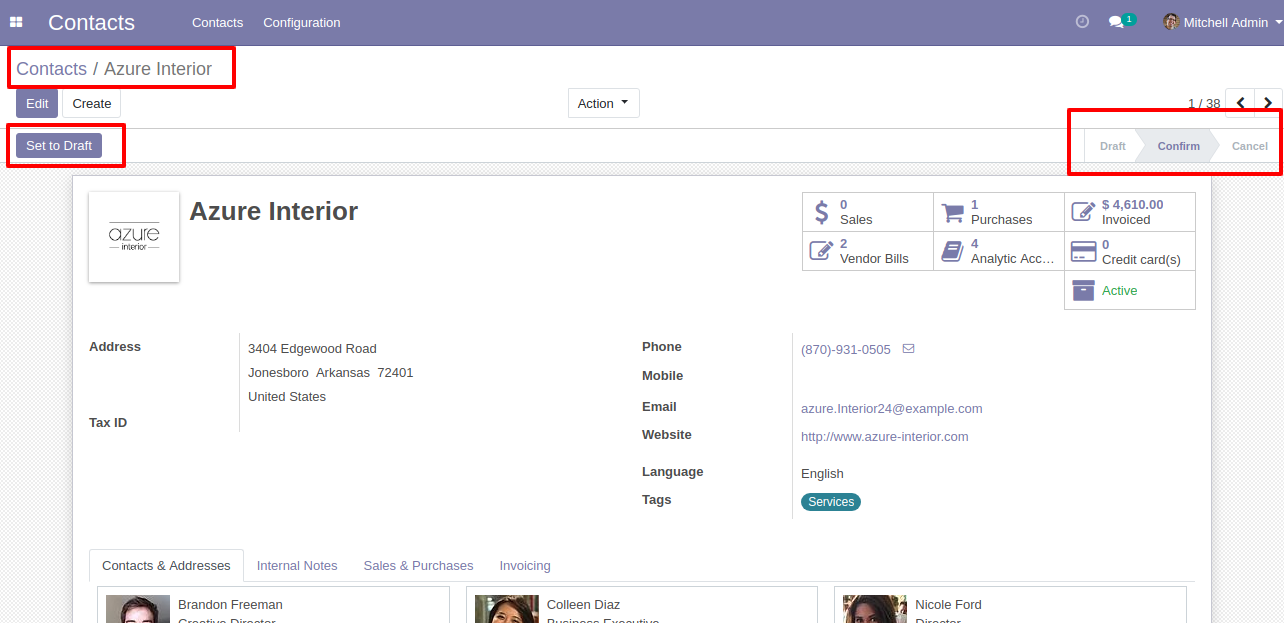Image resolution: width=1284 pixels, height=623 pixels.
Task: Click the Services tag
Action: (x=831, y=502)
